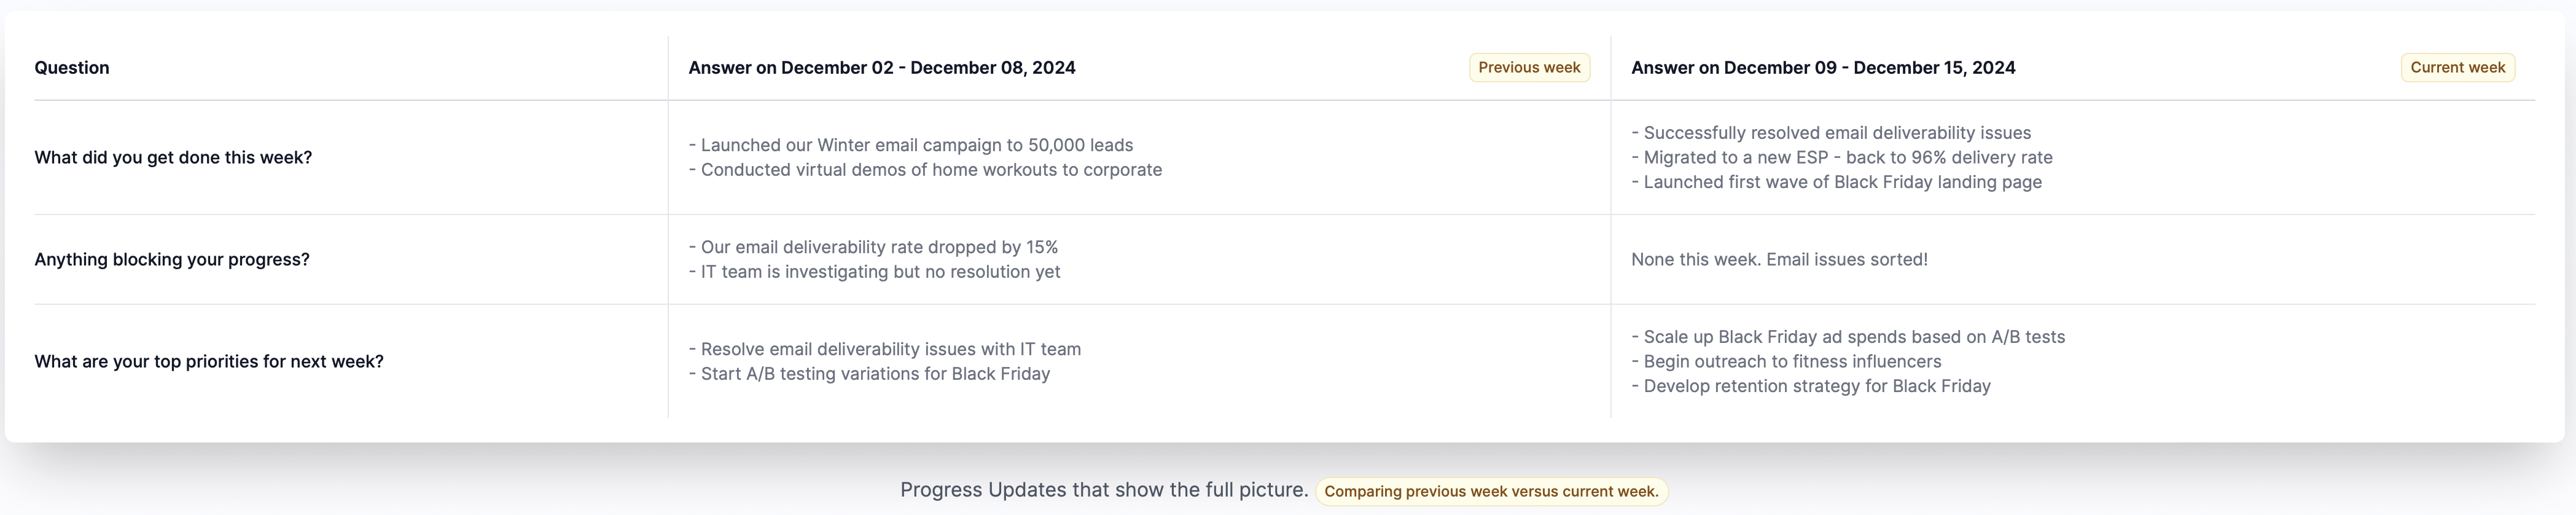
Task: Click 'Migrated to a new ESP' line
Action: pyautogui.click(x=1841, y=157)
